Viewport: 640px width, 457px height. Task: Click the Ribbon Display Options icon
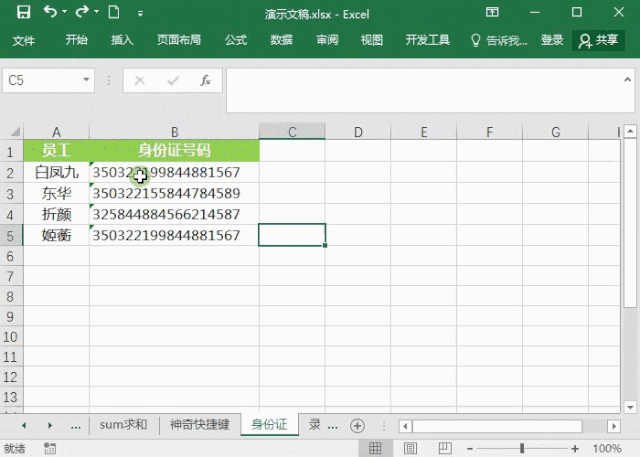(492, 12)
